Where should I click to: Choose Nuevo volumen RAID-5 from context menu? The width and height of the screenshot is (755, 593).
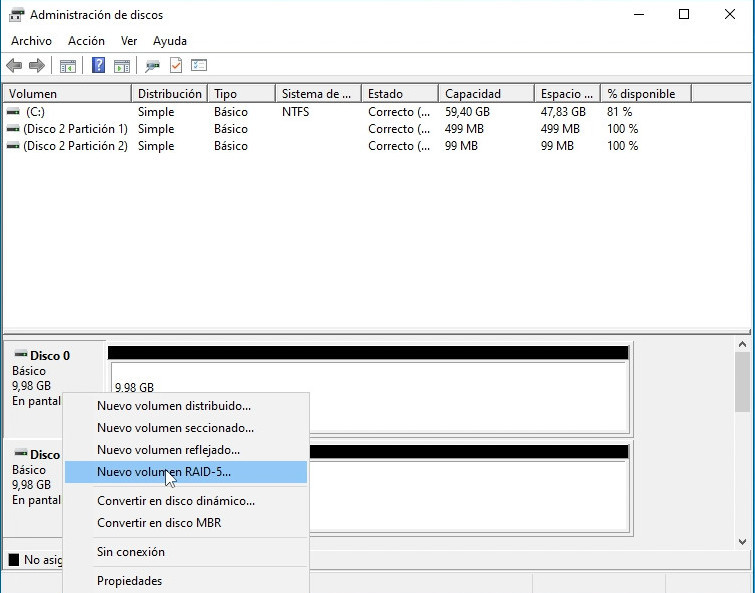[163, 472]
